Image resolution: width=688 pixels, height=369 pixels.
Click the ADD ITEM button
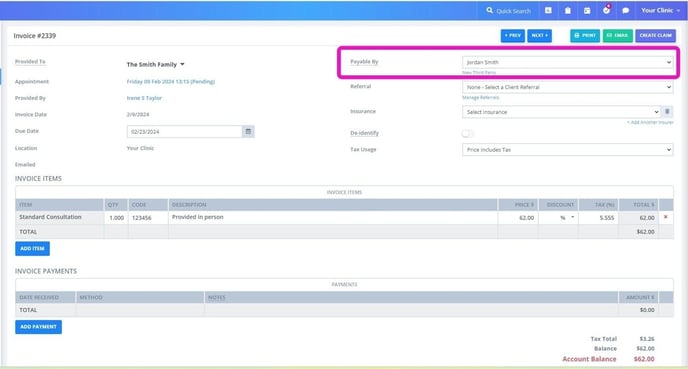coord(32,248)
